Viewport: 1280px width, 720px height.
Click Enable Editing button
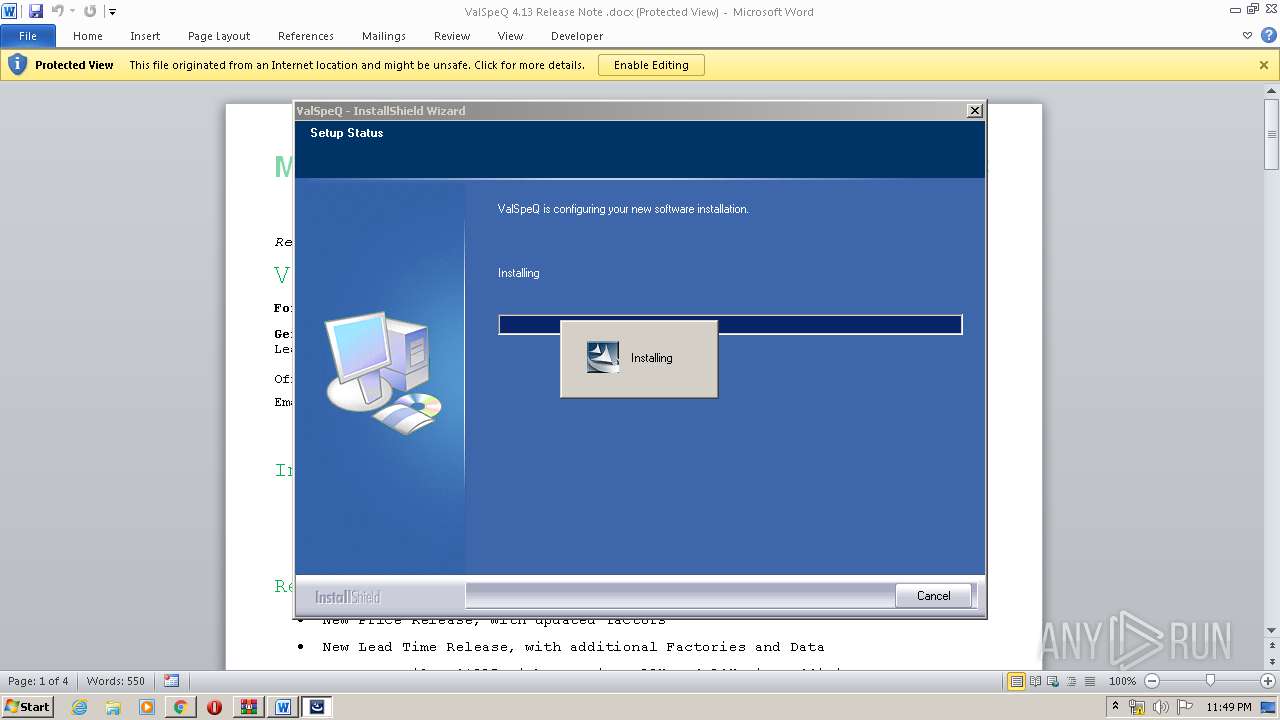point(651,65)
